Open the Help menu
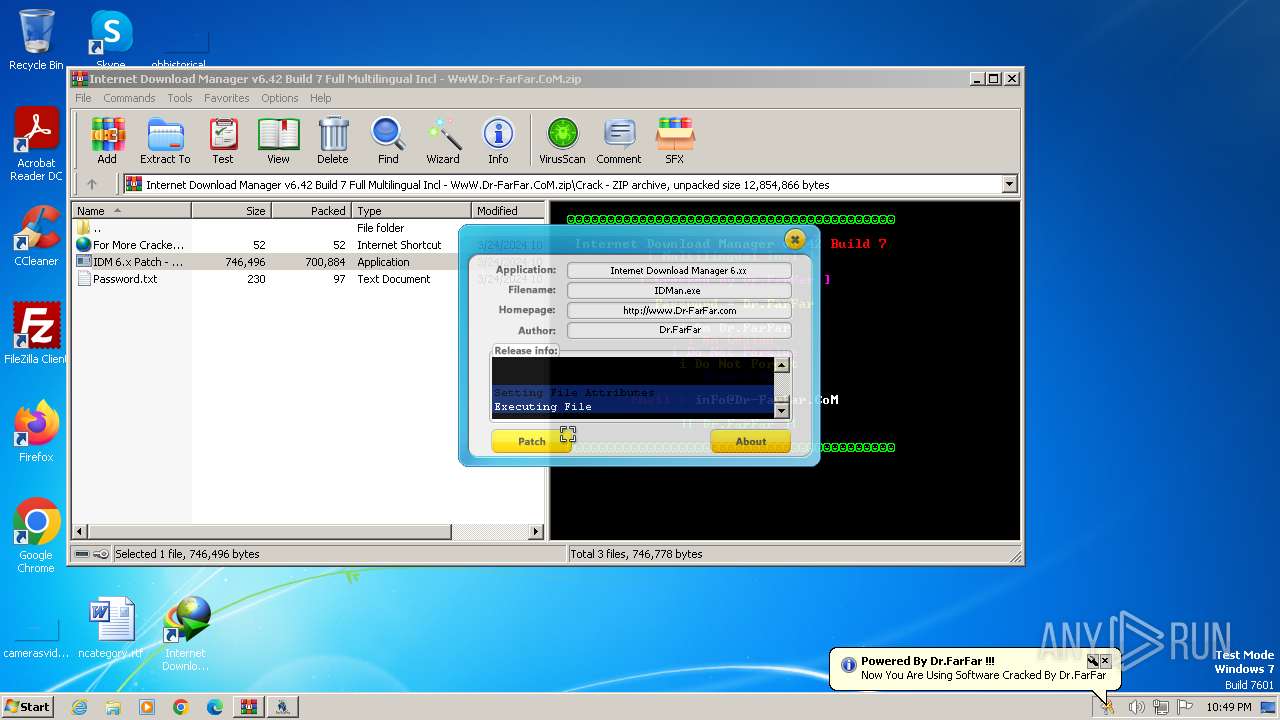 (321, 98)
